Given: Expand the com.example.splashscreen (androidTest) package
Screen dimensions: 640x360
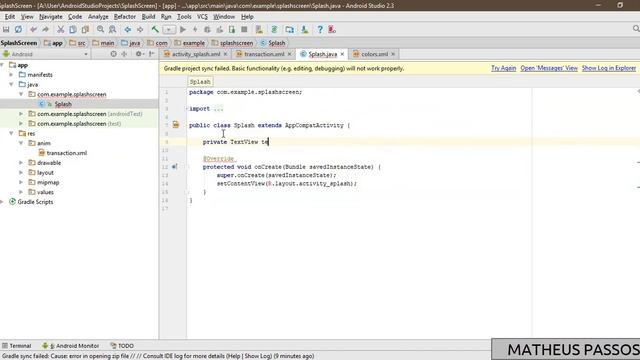Looking at the screenshot, I should click(x=21, y=114).
